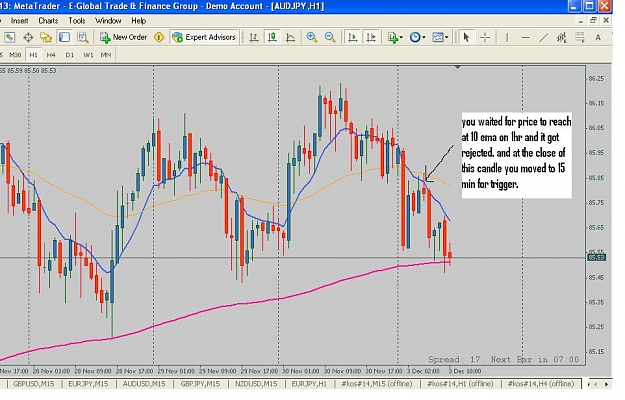Click the 3 Dec 10:00 time label

tap(464, 371)
